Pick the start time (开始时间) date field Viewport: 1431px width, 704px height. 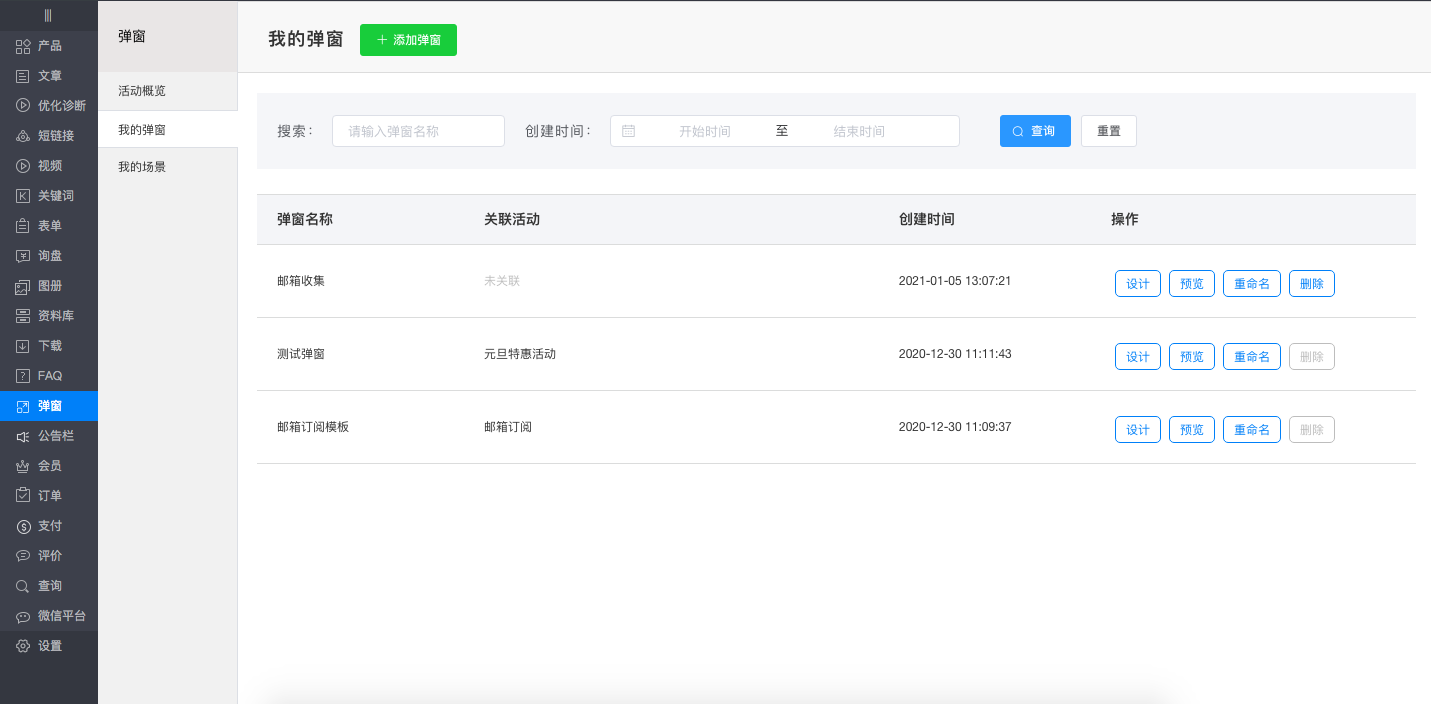click(704, 131)
